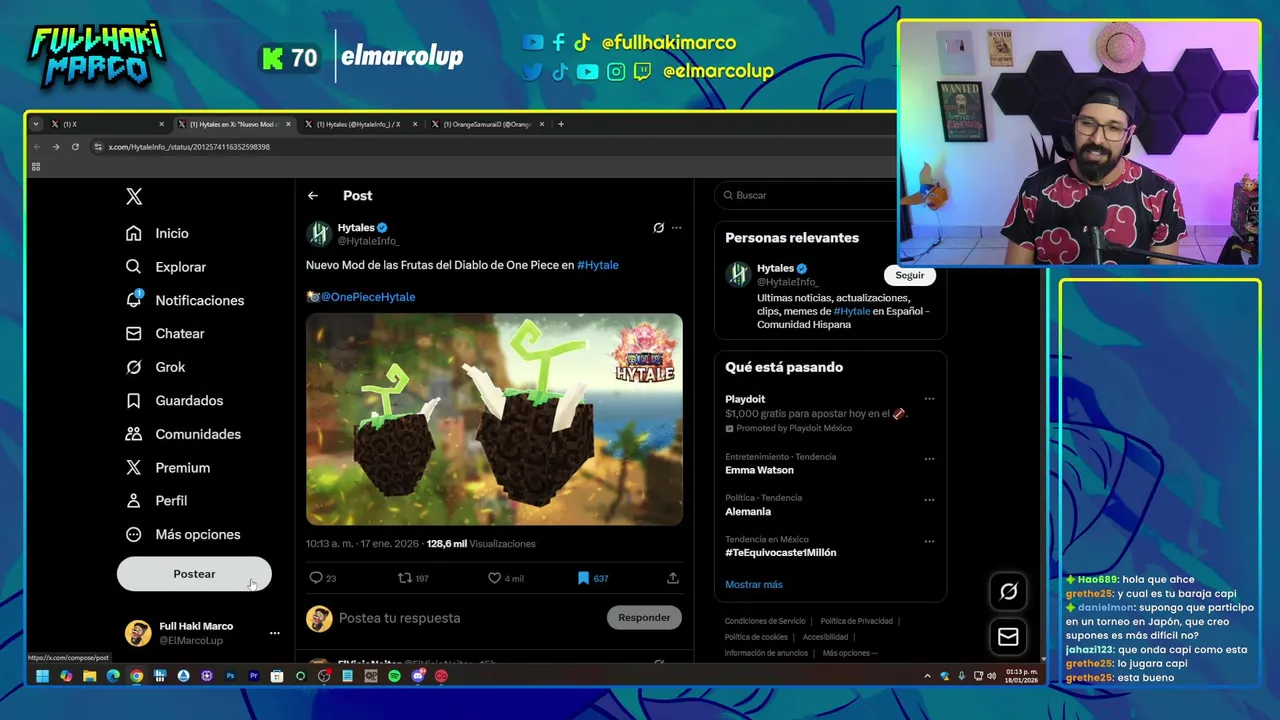Screen dimensions: 1280x720
Task: Open Perfil in sidebar
Action: coord(156,501)
